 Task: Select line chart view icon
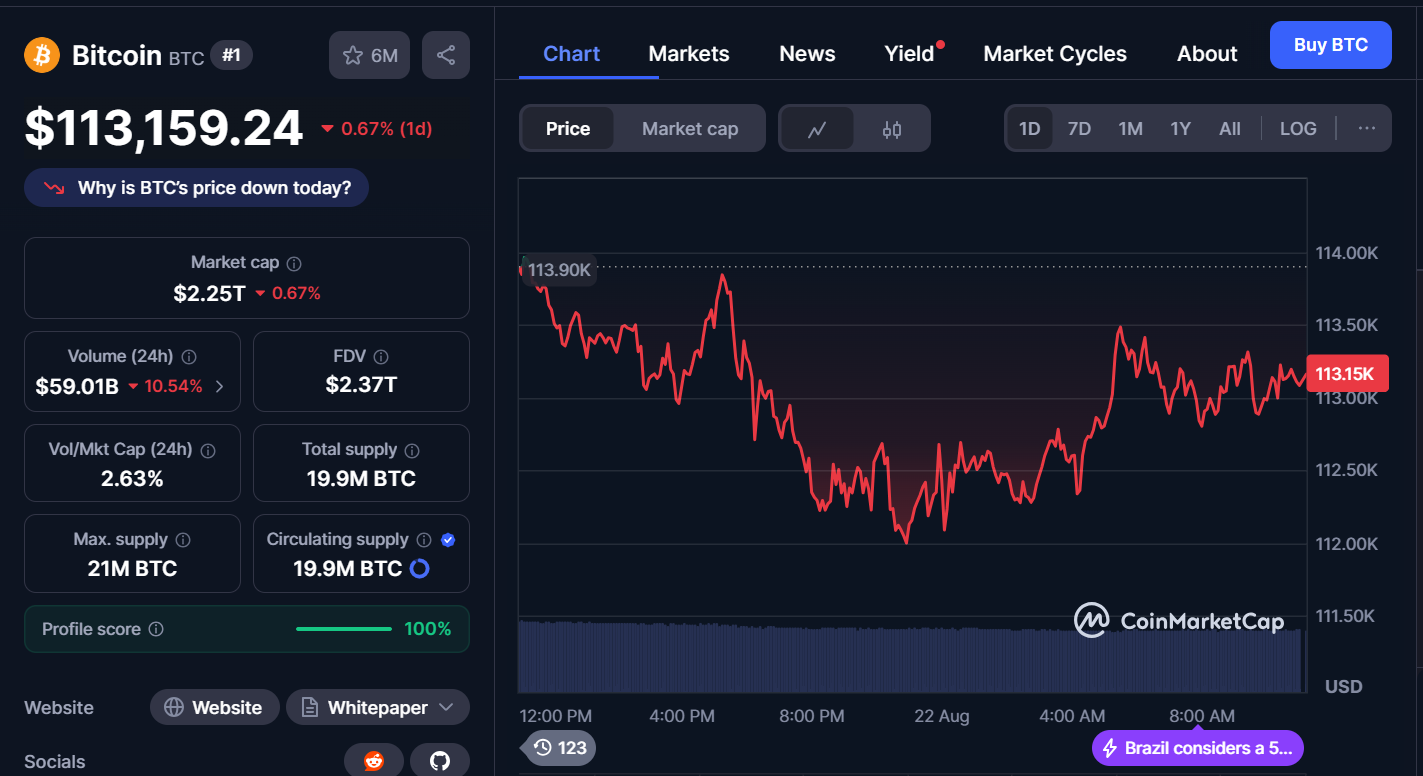817,129
